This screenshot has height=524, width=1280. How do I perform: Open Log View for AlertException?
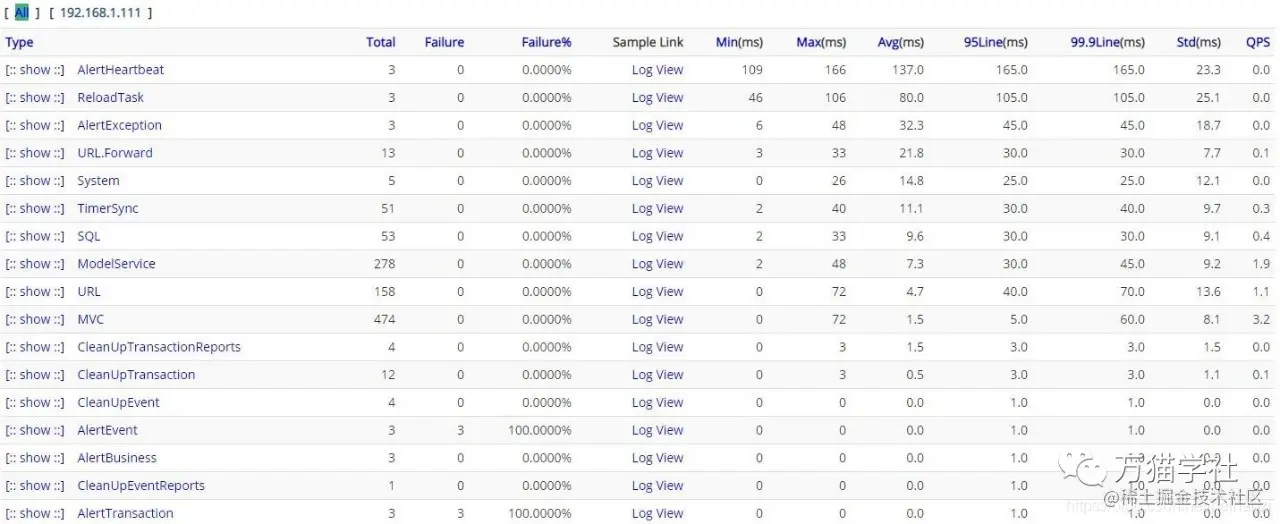click(x=657, y=125)
